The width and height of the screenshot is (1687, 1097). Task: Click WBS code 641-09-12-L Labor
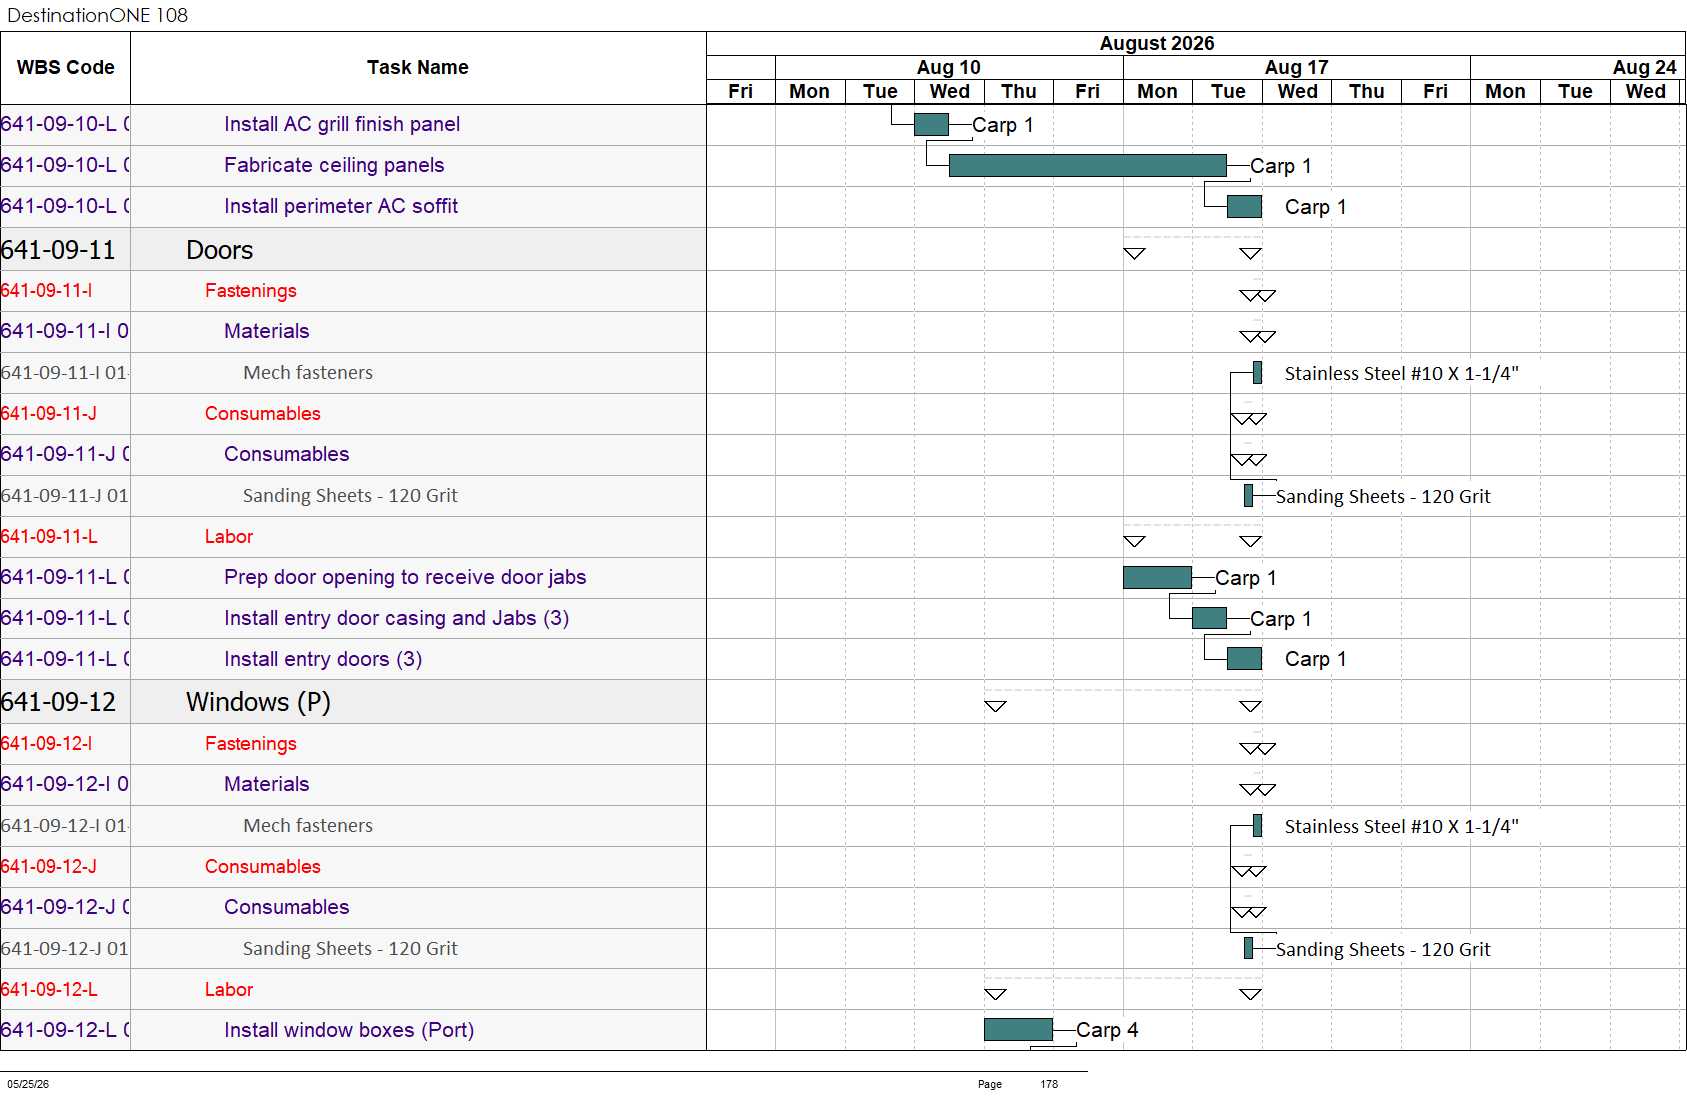[x=49, y=989]
